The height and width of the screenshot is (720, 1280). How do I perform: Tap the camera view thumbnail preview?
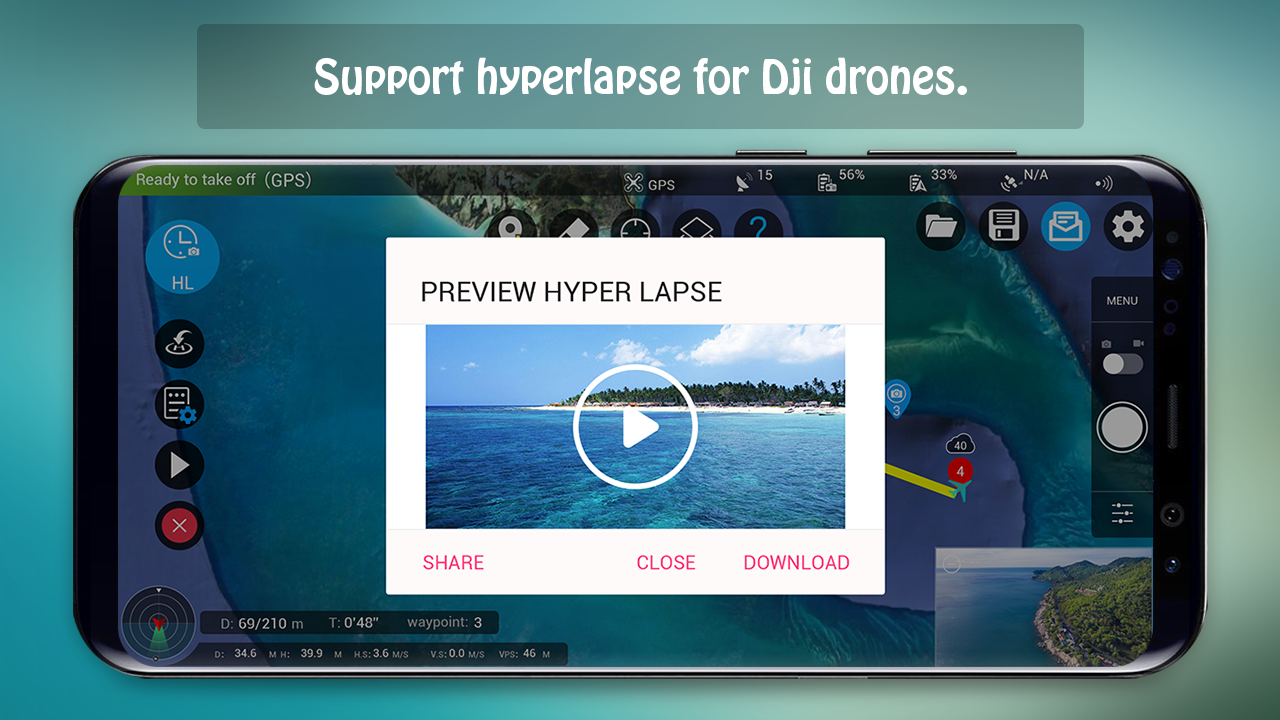[1043, 606]
